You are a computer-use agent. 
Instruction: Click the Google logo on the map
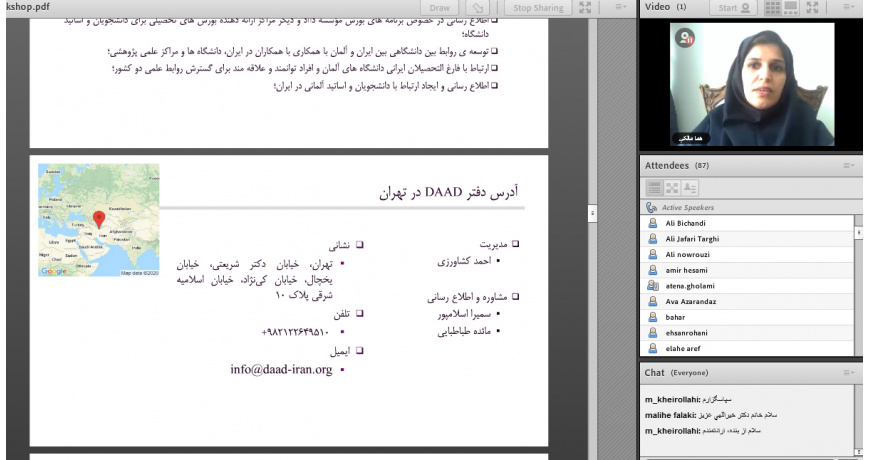pos(54,271)
